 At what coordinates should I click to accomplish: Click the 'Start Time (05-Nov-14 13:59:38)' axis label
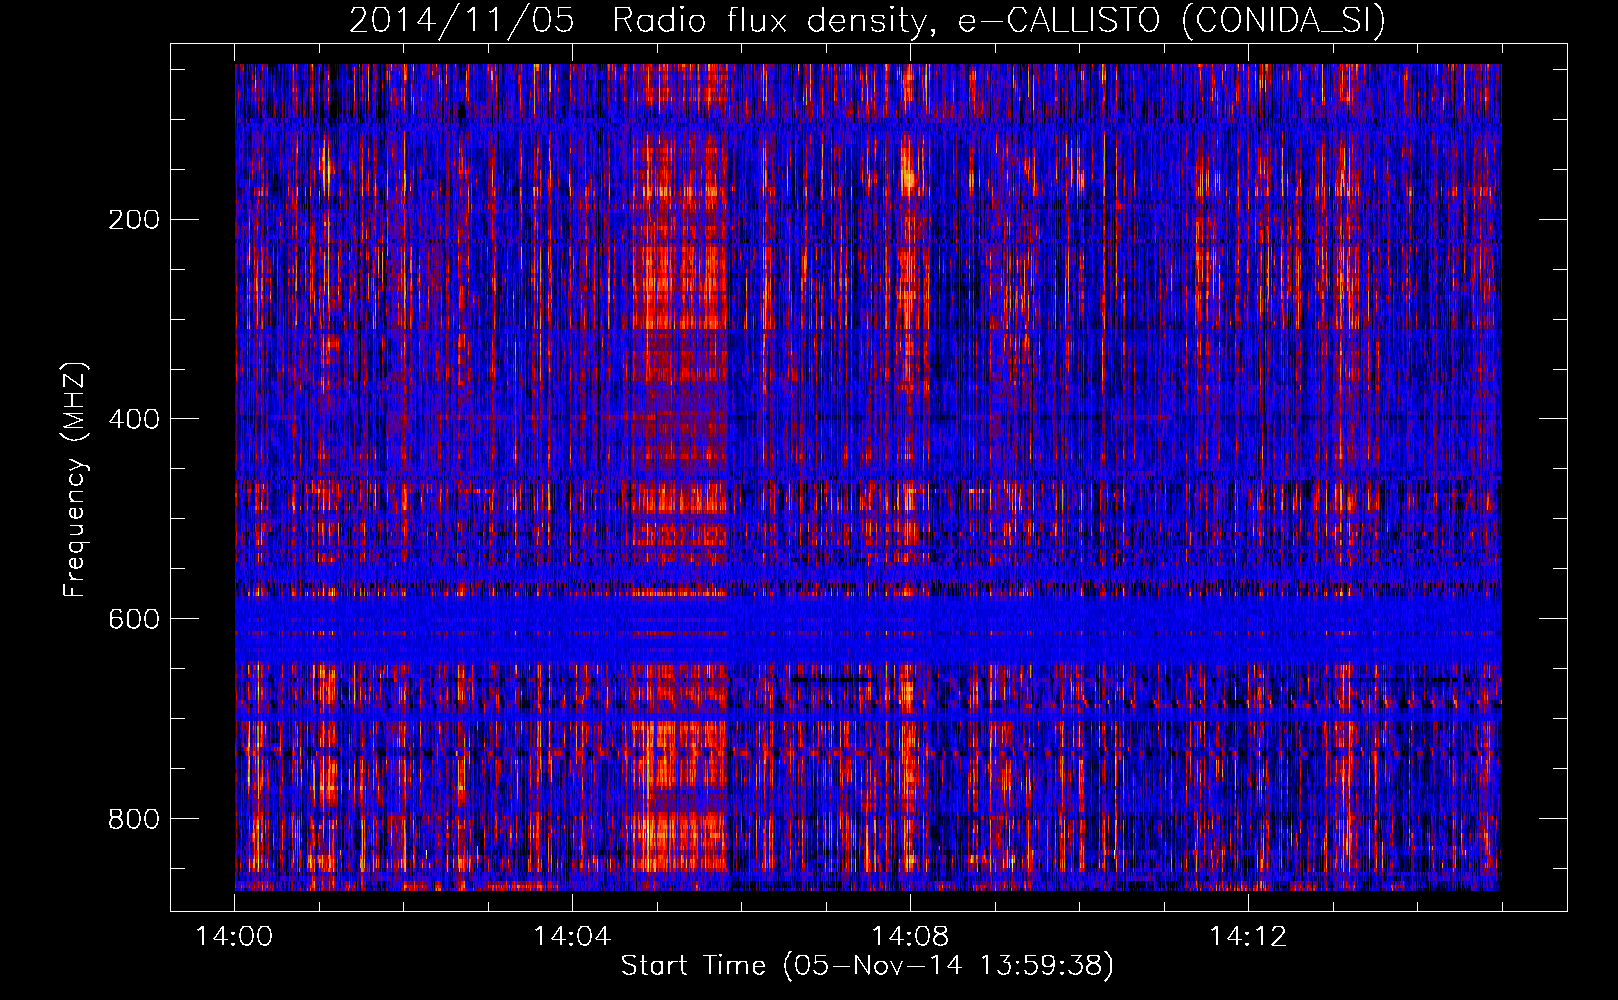pyautogui.click(x=867, y=966)
